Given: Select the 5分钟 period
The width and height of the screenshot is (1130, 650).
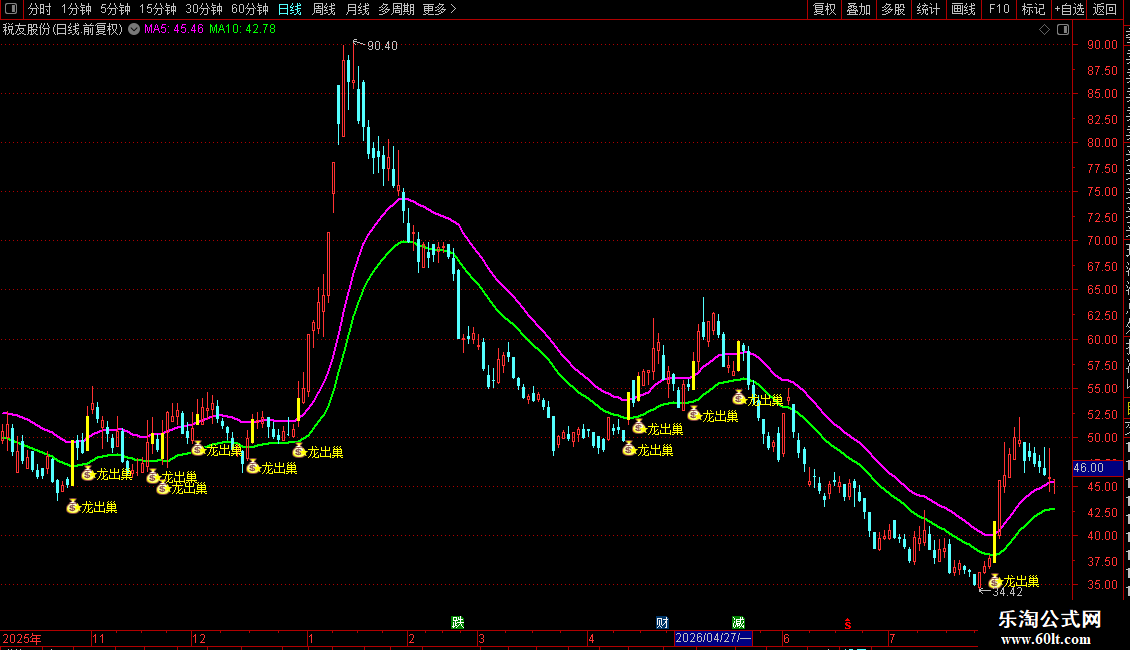Looking at the screenshot, I should click(x=115, y=9).
